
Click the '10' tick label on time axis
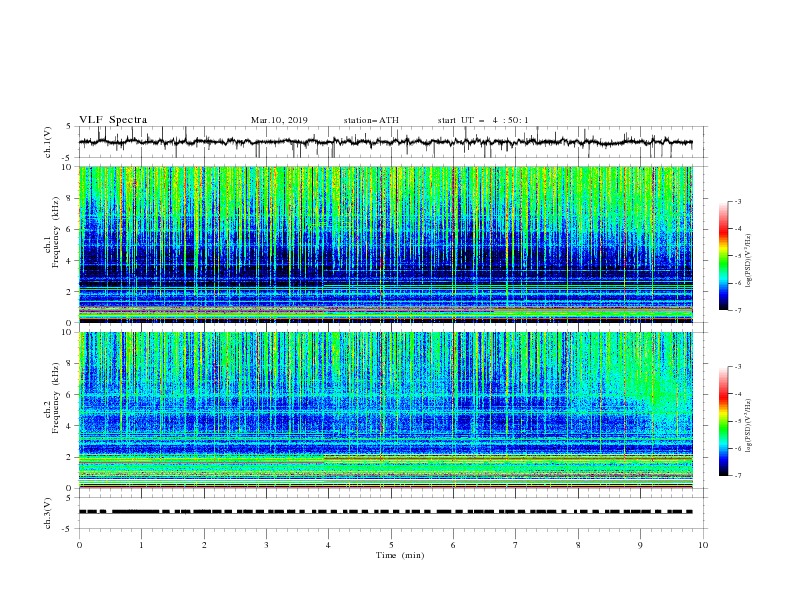point(703,545)
